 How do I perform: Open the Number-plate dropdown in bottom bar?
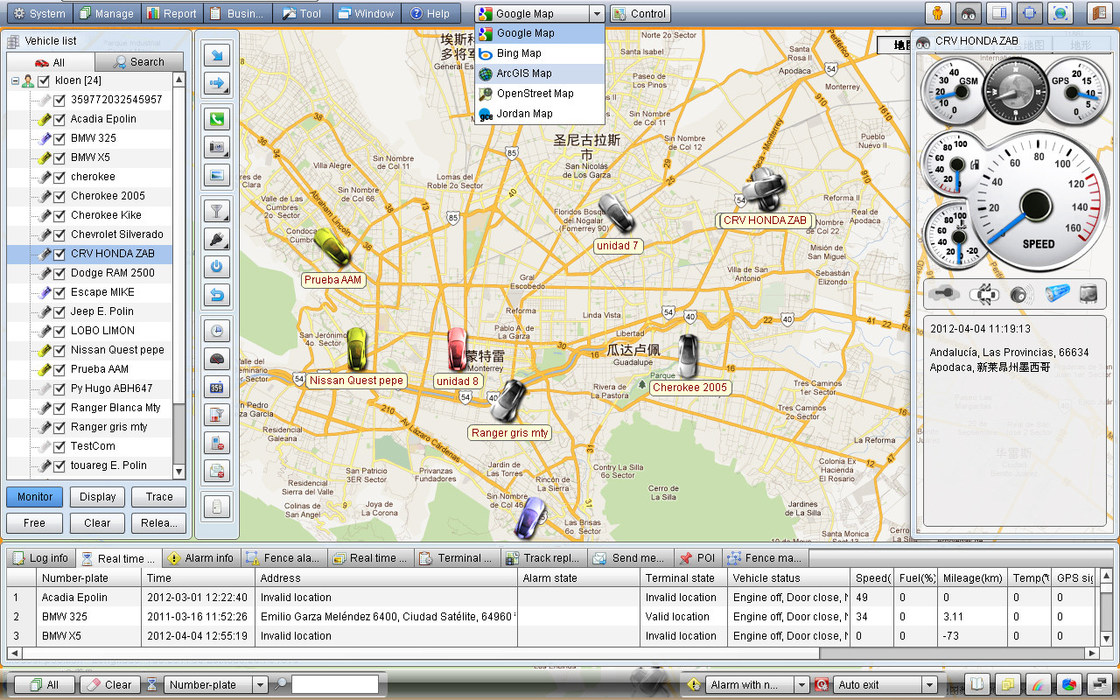tap(260, 685)
